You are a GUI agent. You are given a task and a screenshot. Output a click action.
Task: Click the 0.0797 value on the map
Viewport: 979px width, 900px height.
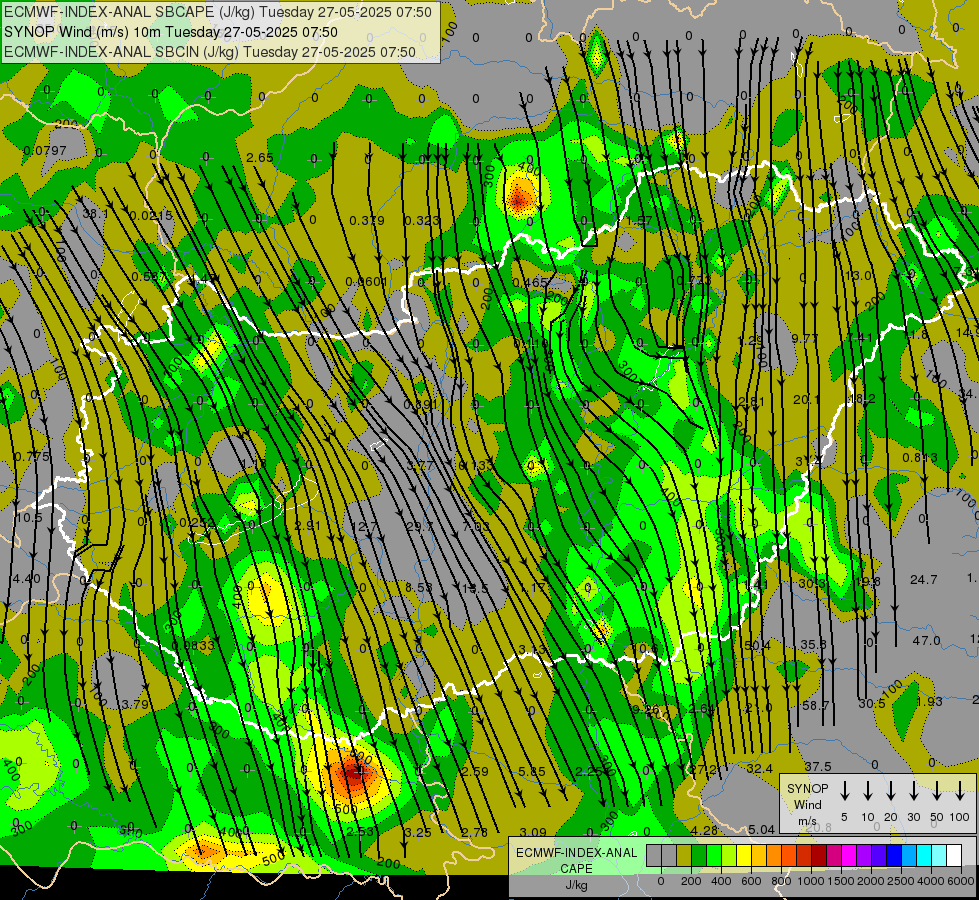coord(45,151)
